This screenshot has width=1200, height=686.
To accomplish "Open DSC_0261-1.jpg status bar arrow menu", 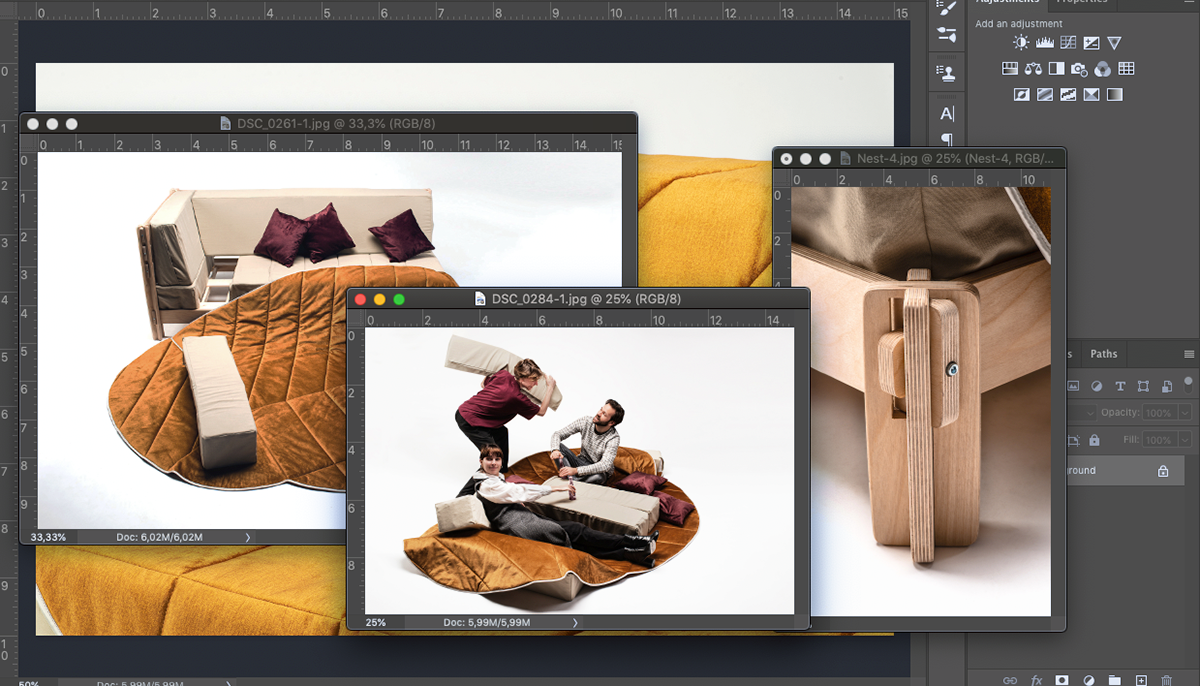I will (248, 537).
